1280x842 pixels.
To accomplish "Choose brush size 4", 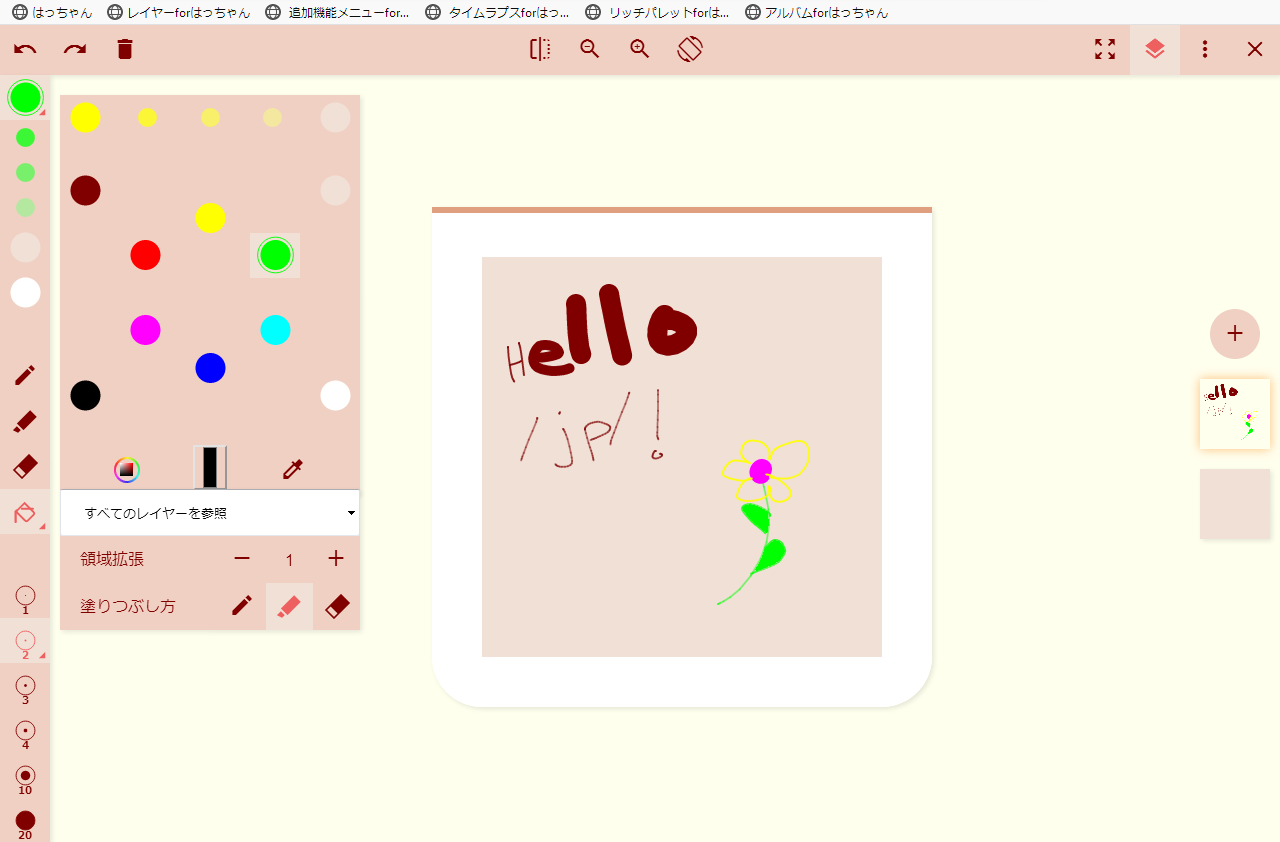I will (x=25, y=734).
